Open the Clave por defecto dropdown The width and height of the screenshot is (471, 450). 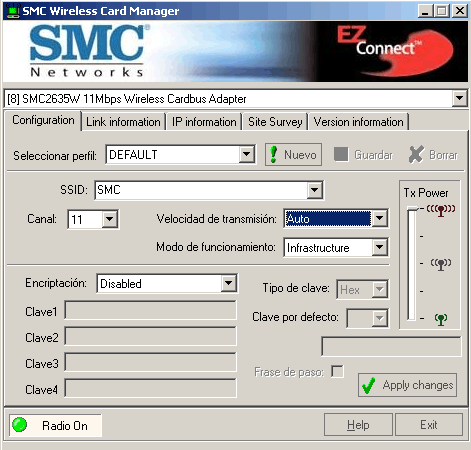[379, 318]
